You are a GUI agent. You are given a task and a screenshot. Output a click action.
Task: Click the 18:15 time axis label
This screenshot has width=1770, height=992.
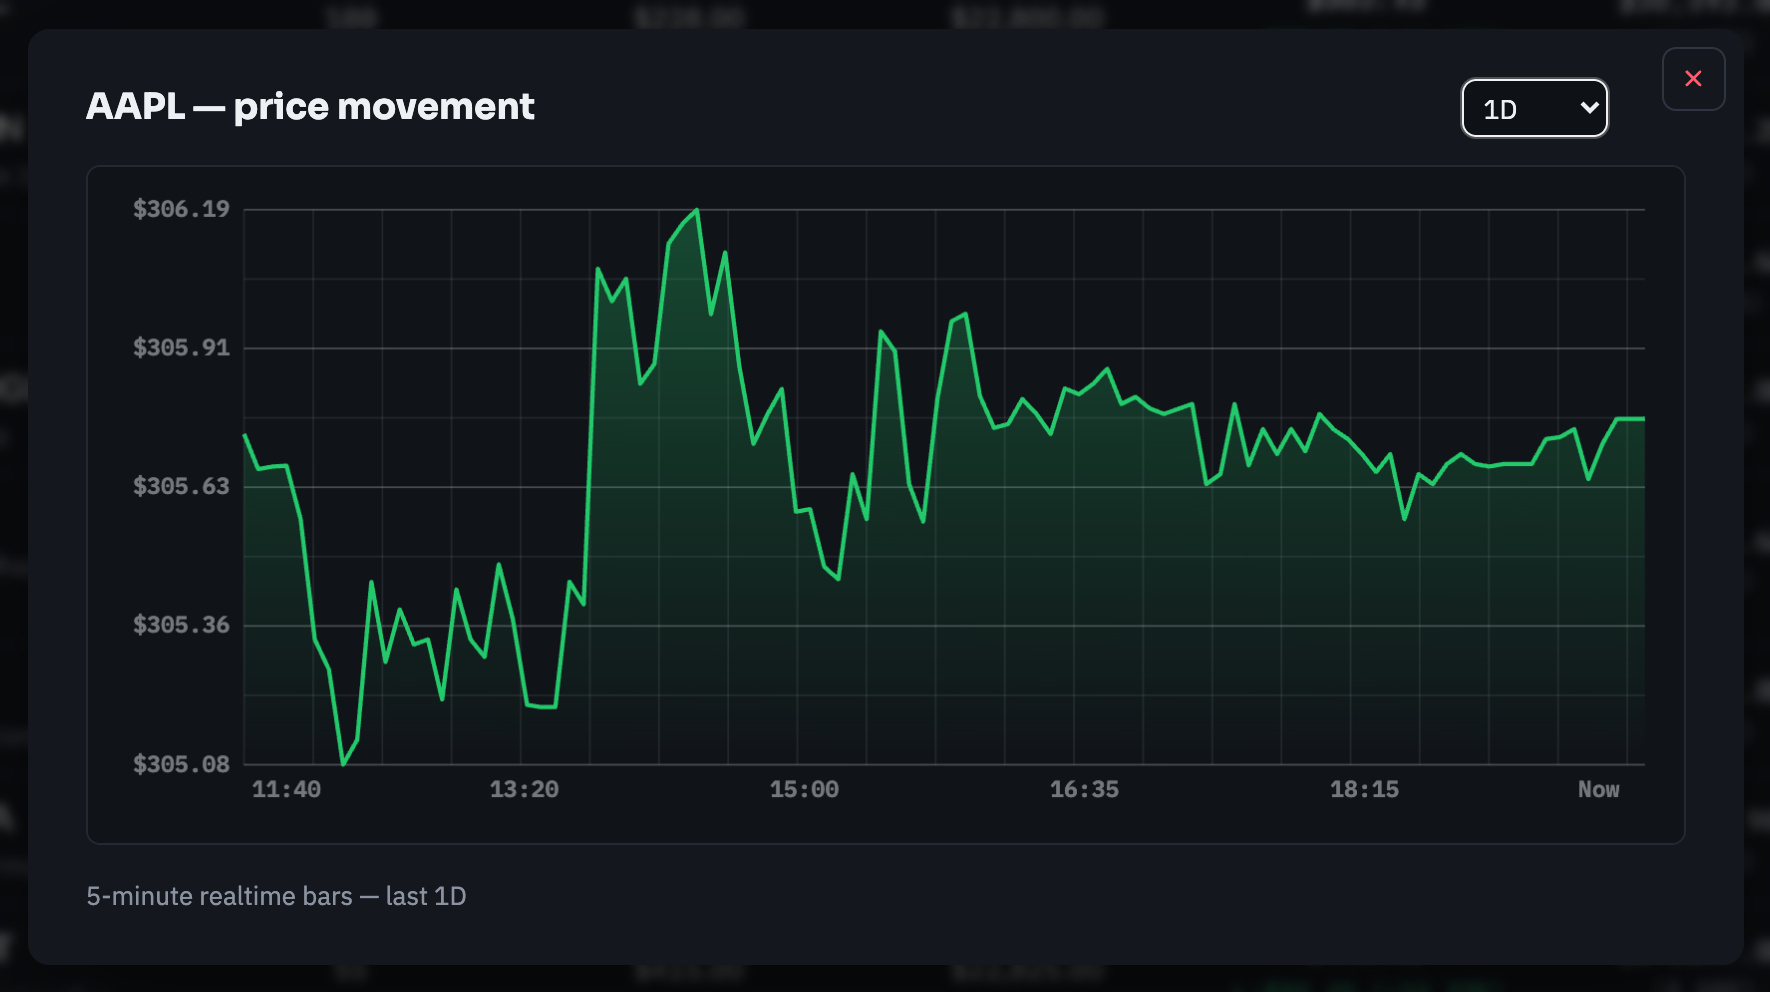point(1364,790)
